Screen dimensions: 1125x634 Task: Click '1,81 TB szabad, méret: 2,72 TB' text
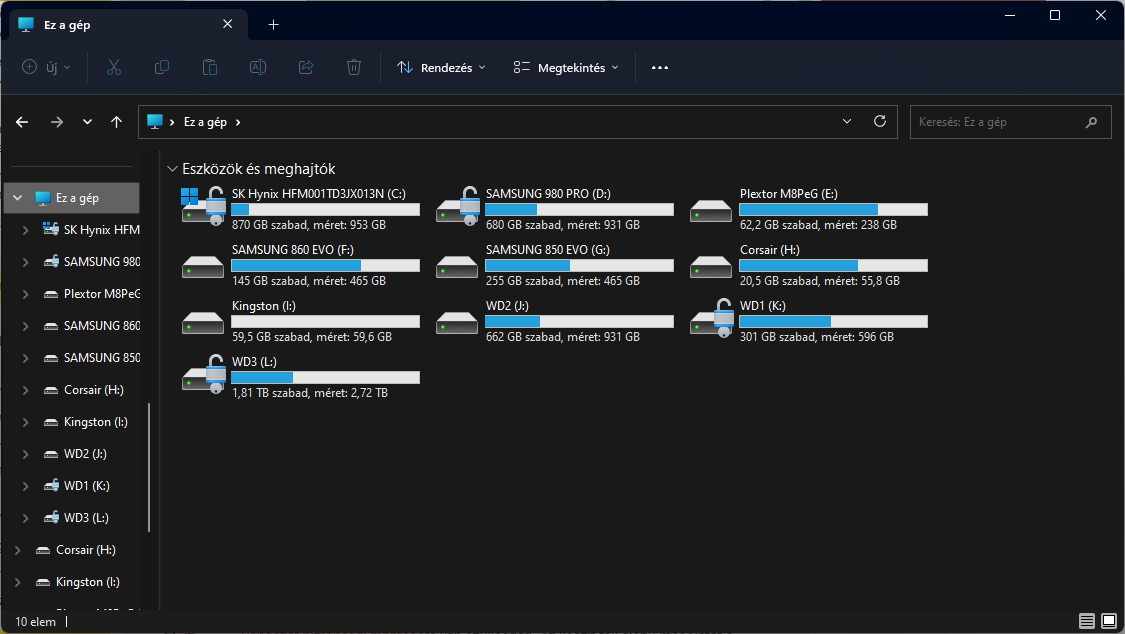pyautogui.click(x=310, y=393)
